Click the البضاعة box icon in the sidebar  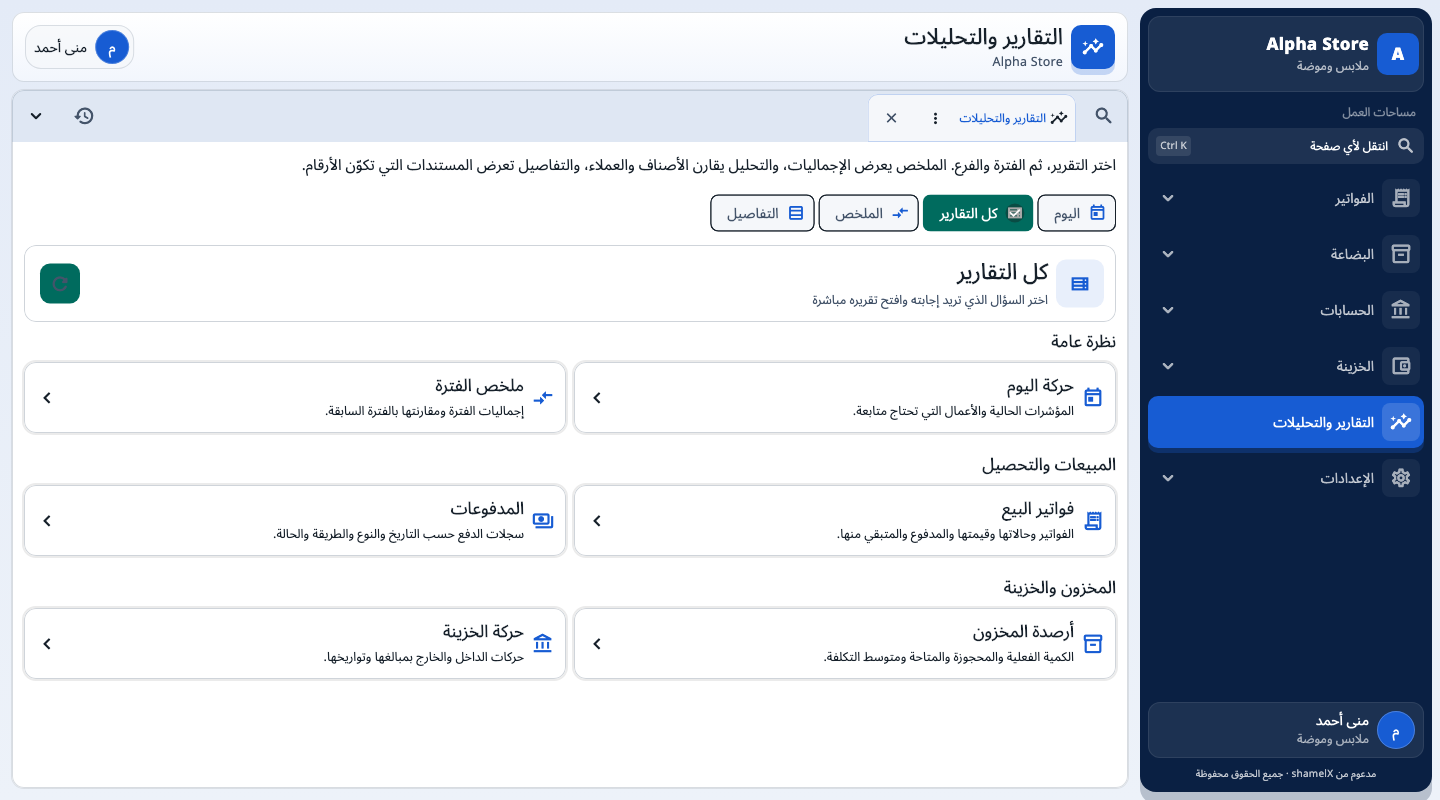tap(1401, 254)
